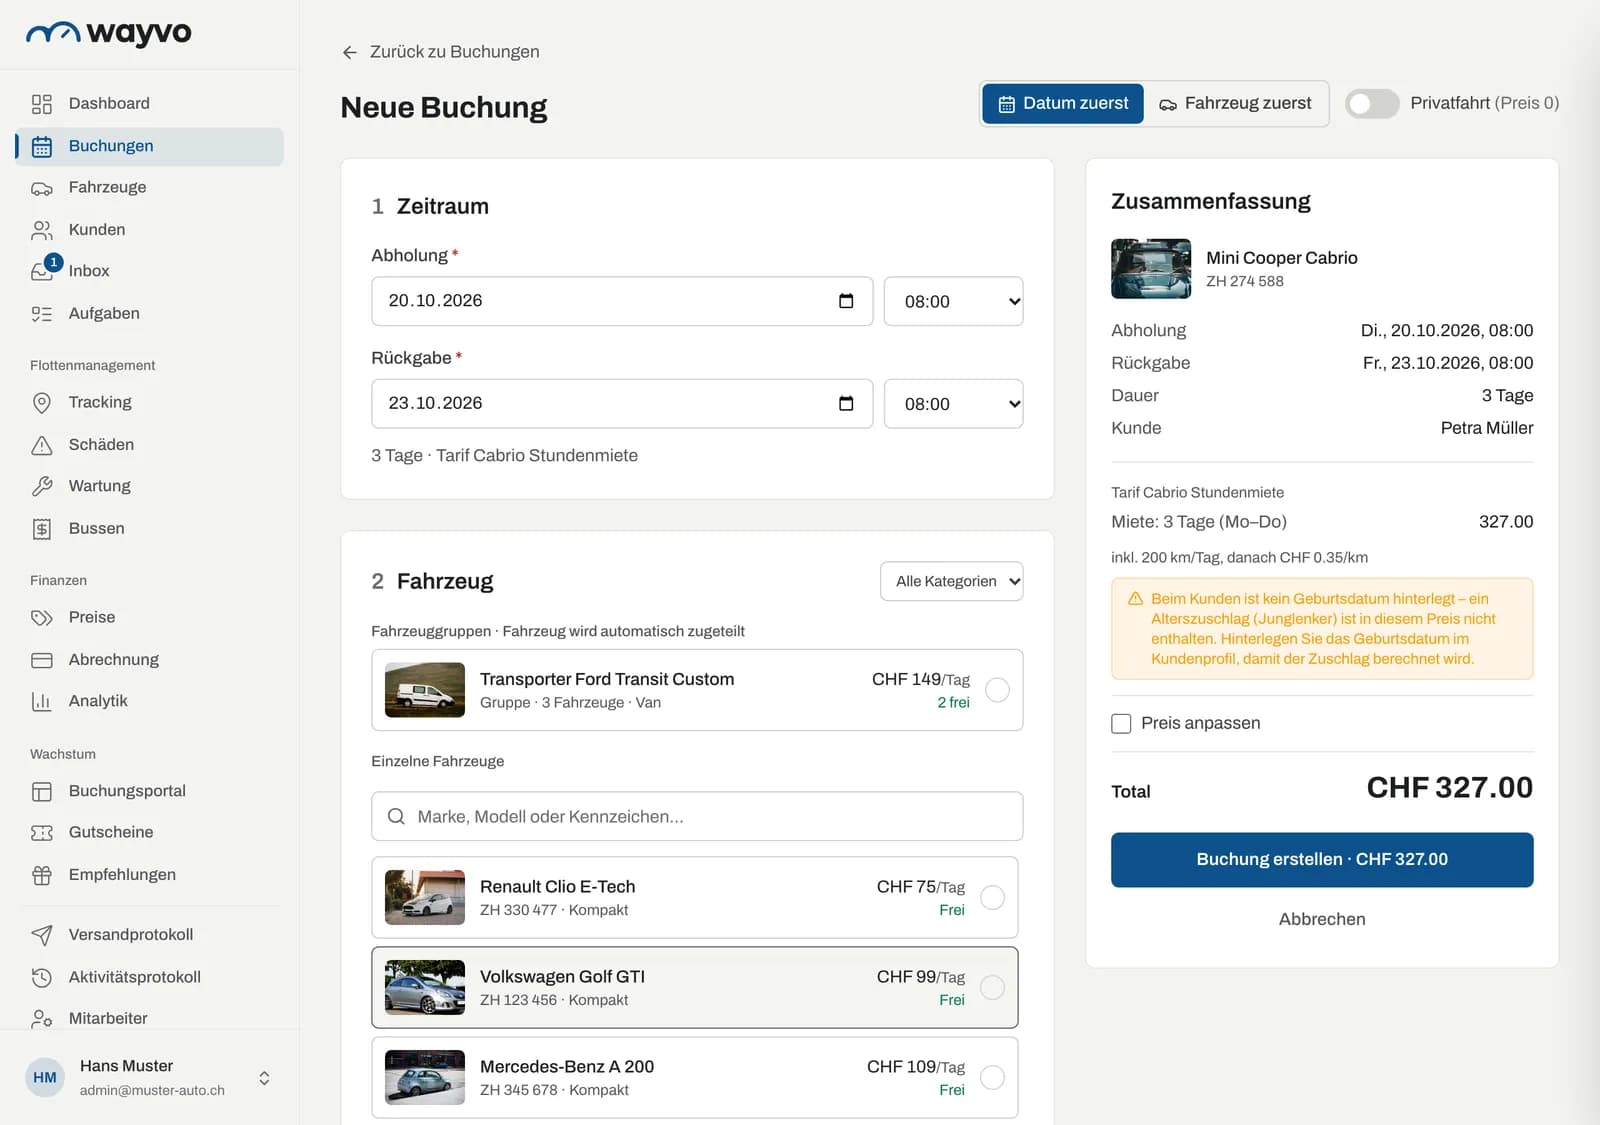Click the Abholung date field 20.10.2026

(622, 301)
